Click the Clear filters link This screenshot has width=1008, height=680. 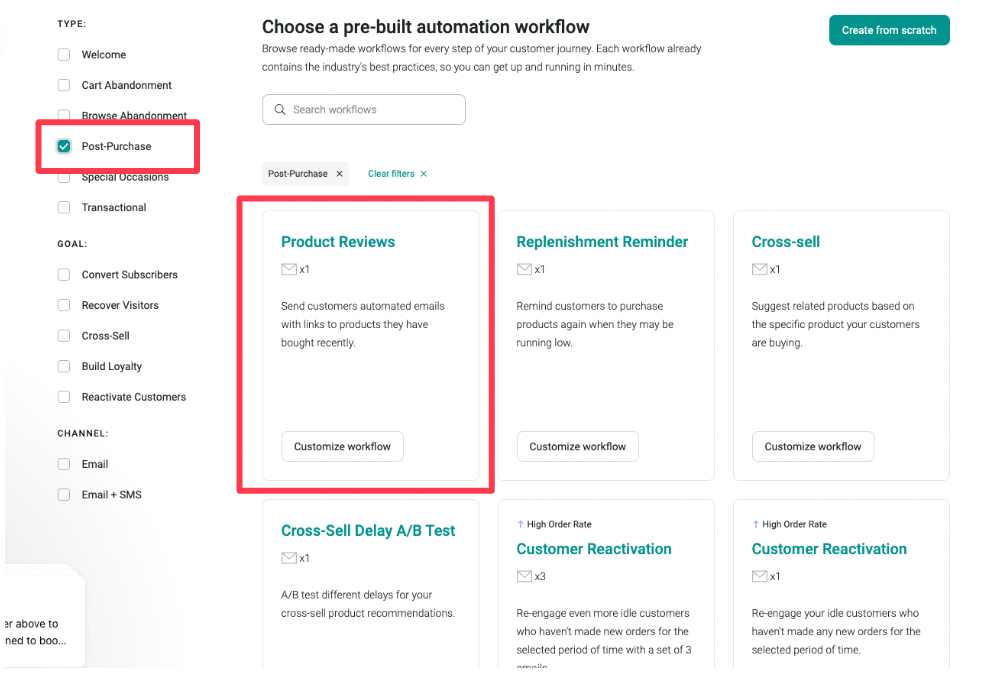(391, 173)
